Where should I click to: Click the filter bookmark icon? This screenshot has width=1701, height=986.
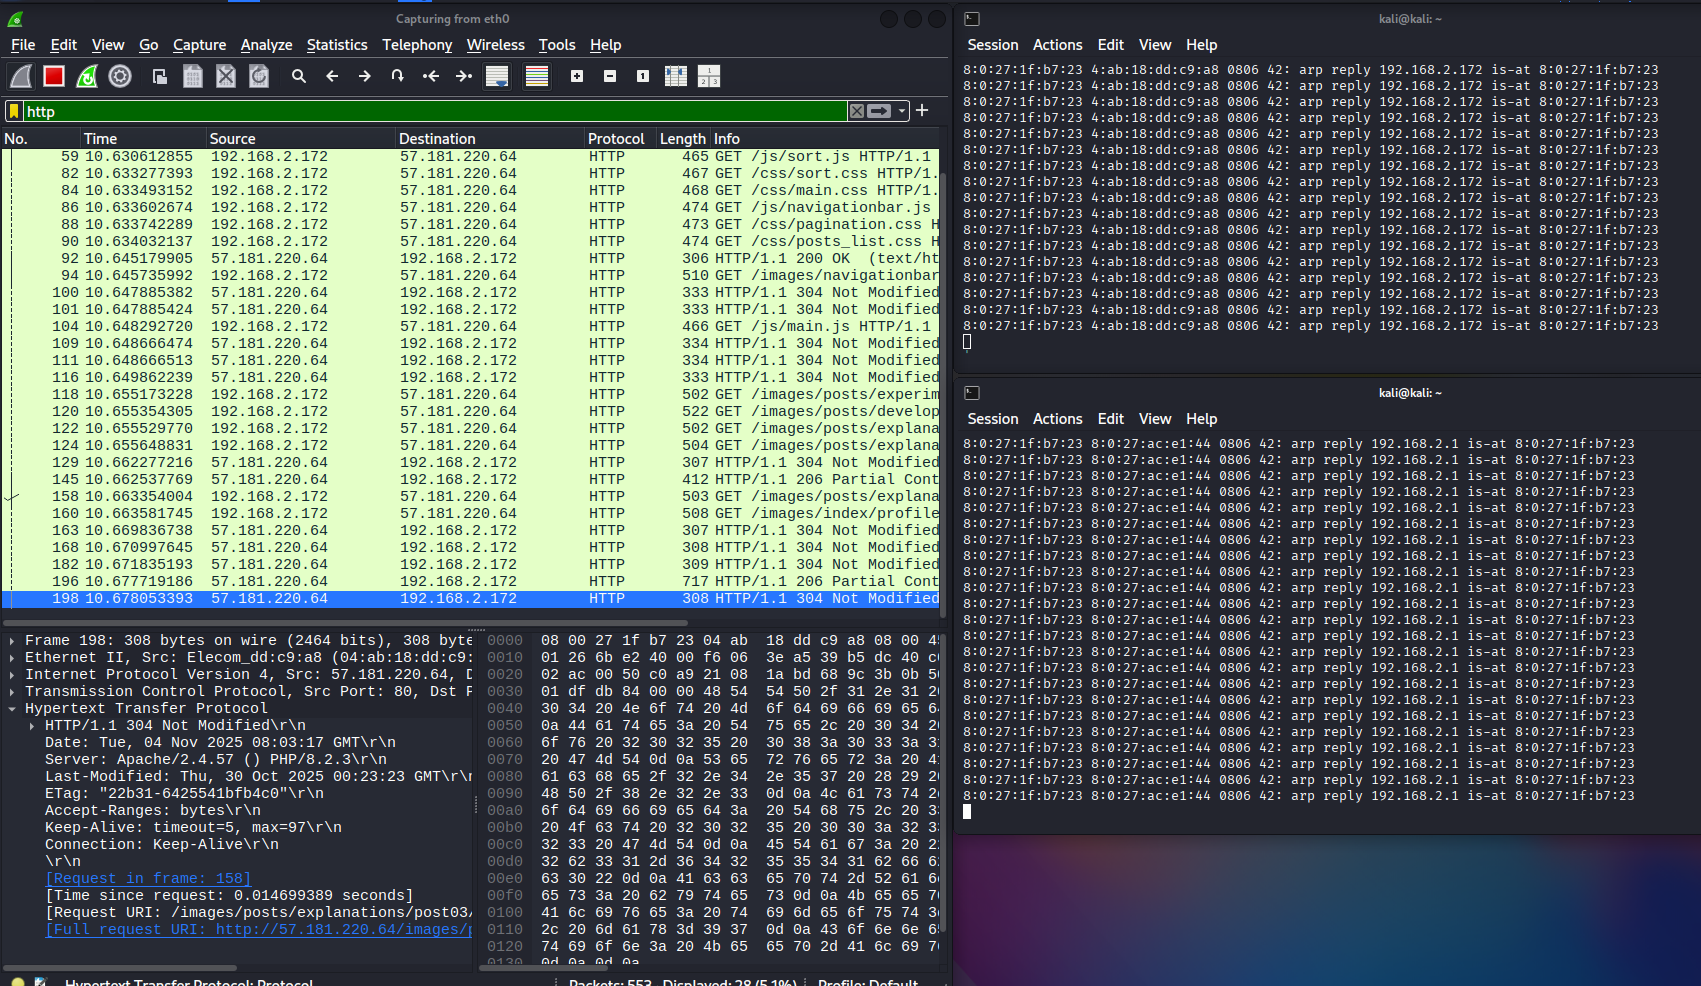point(14,111)
